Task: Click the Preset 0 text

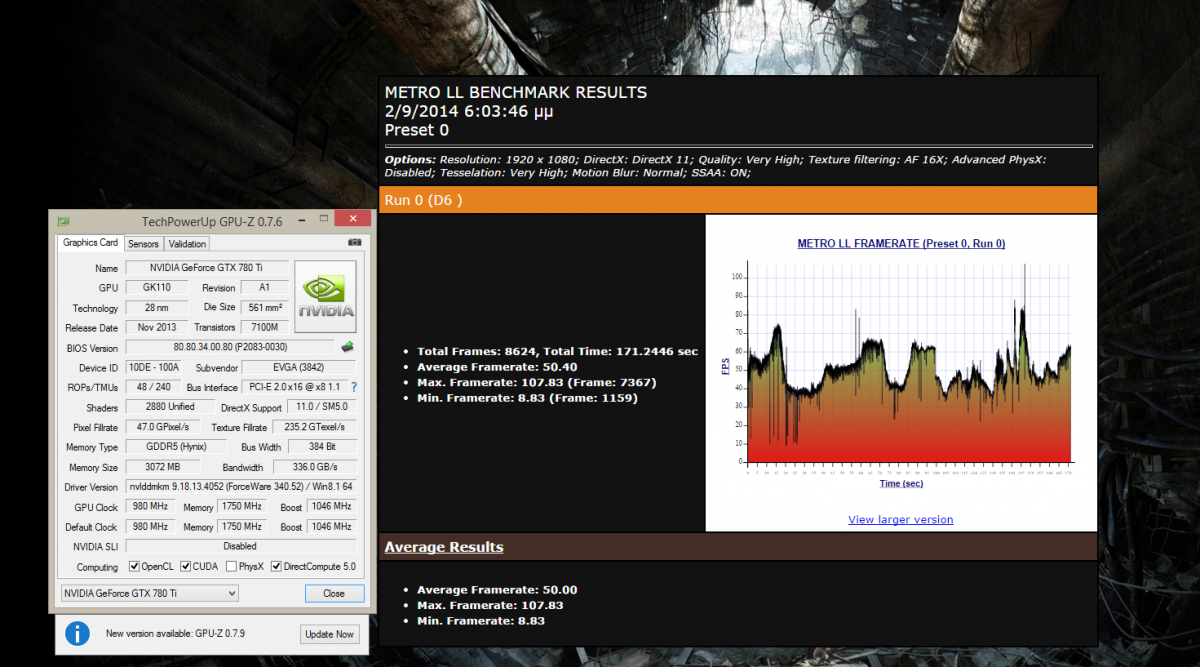Action: click(x=417, y=130)
